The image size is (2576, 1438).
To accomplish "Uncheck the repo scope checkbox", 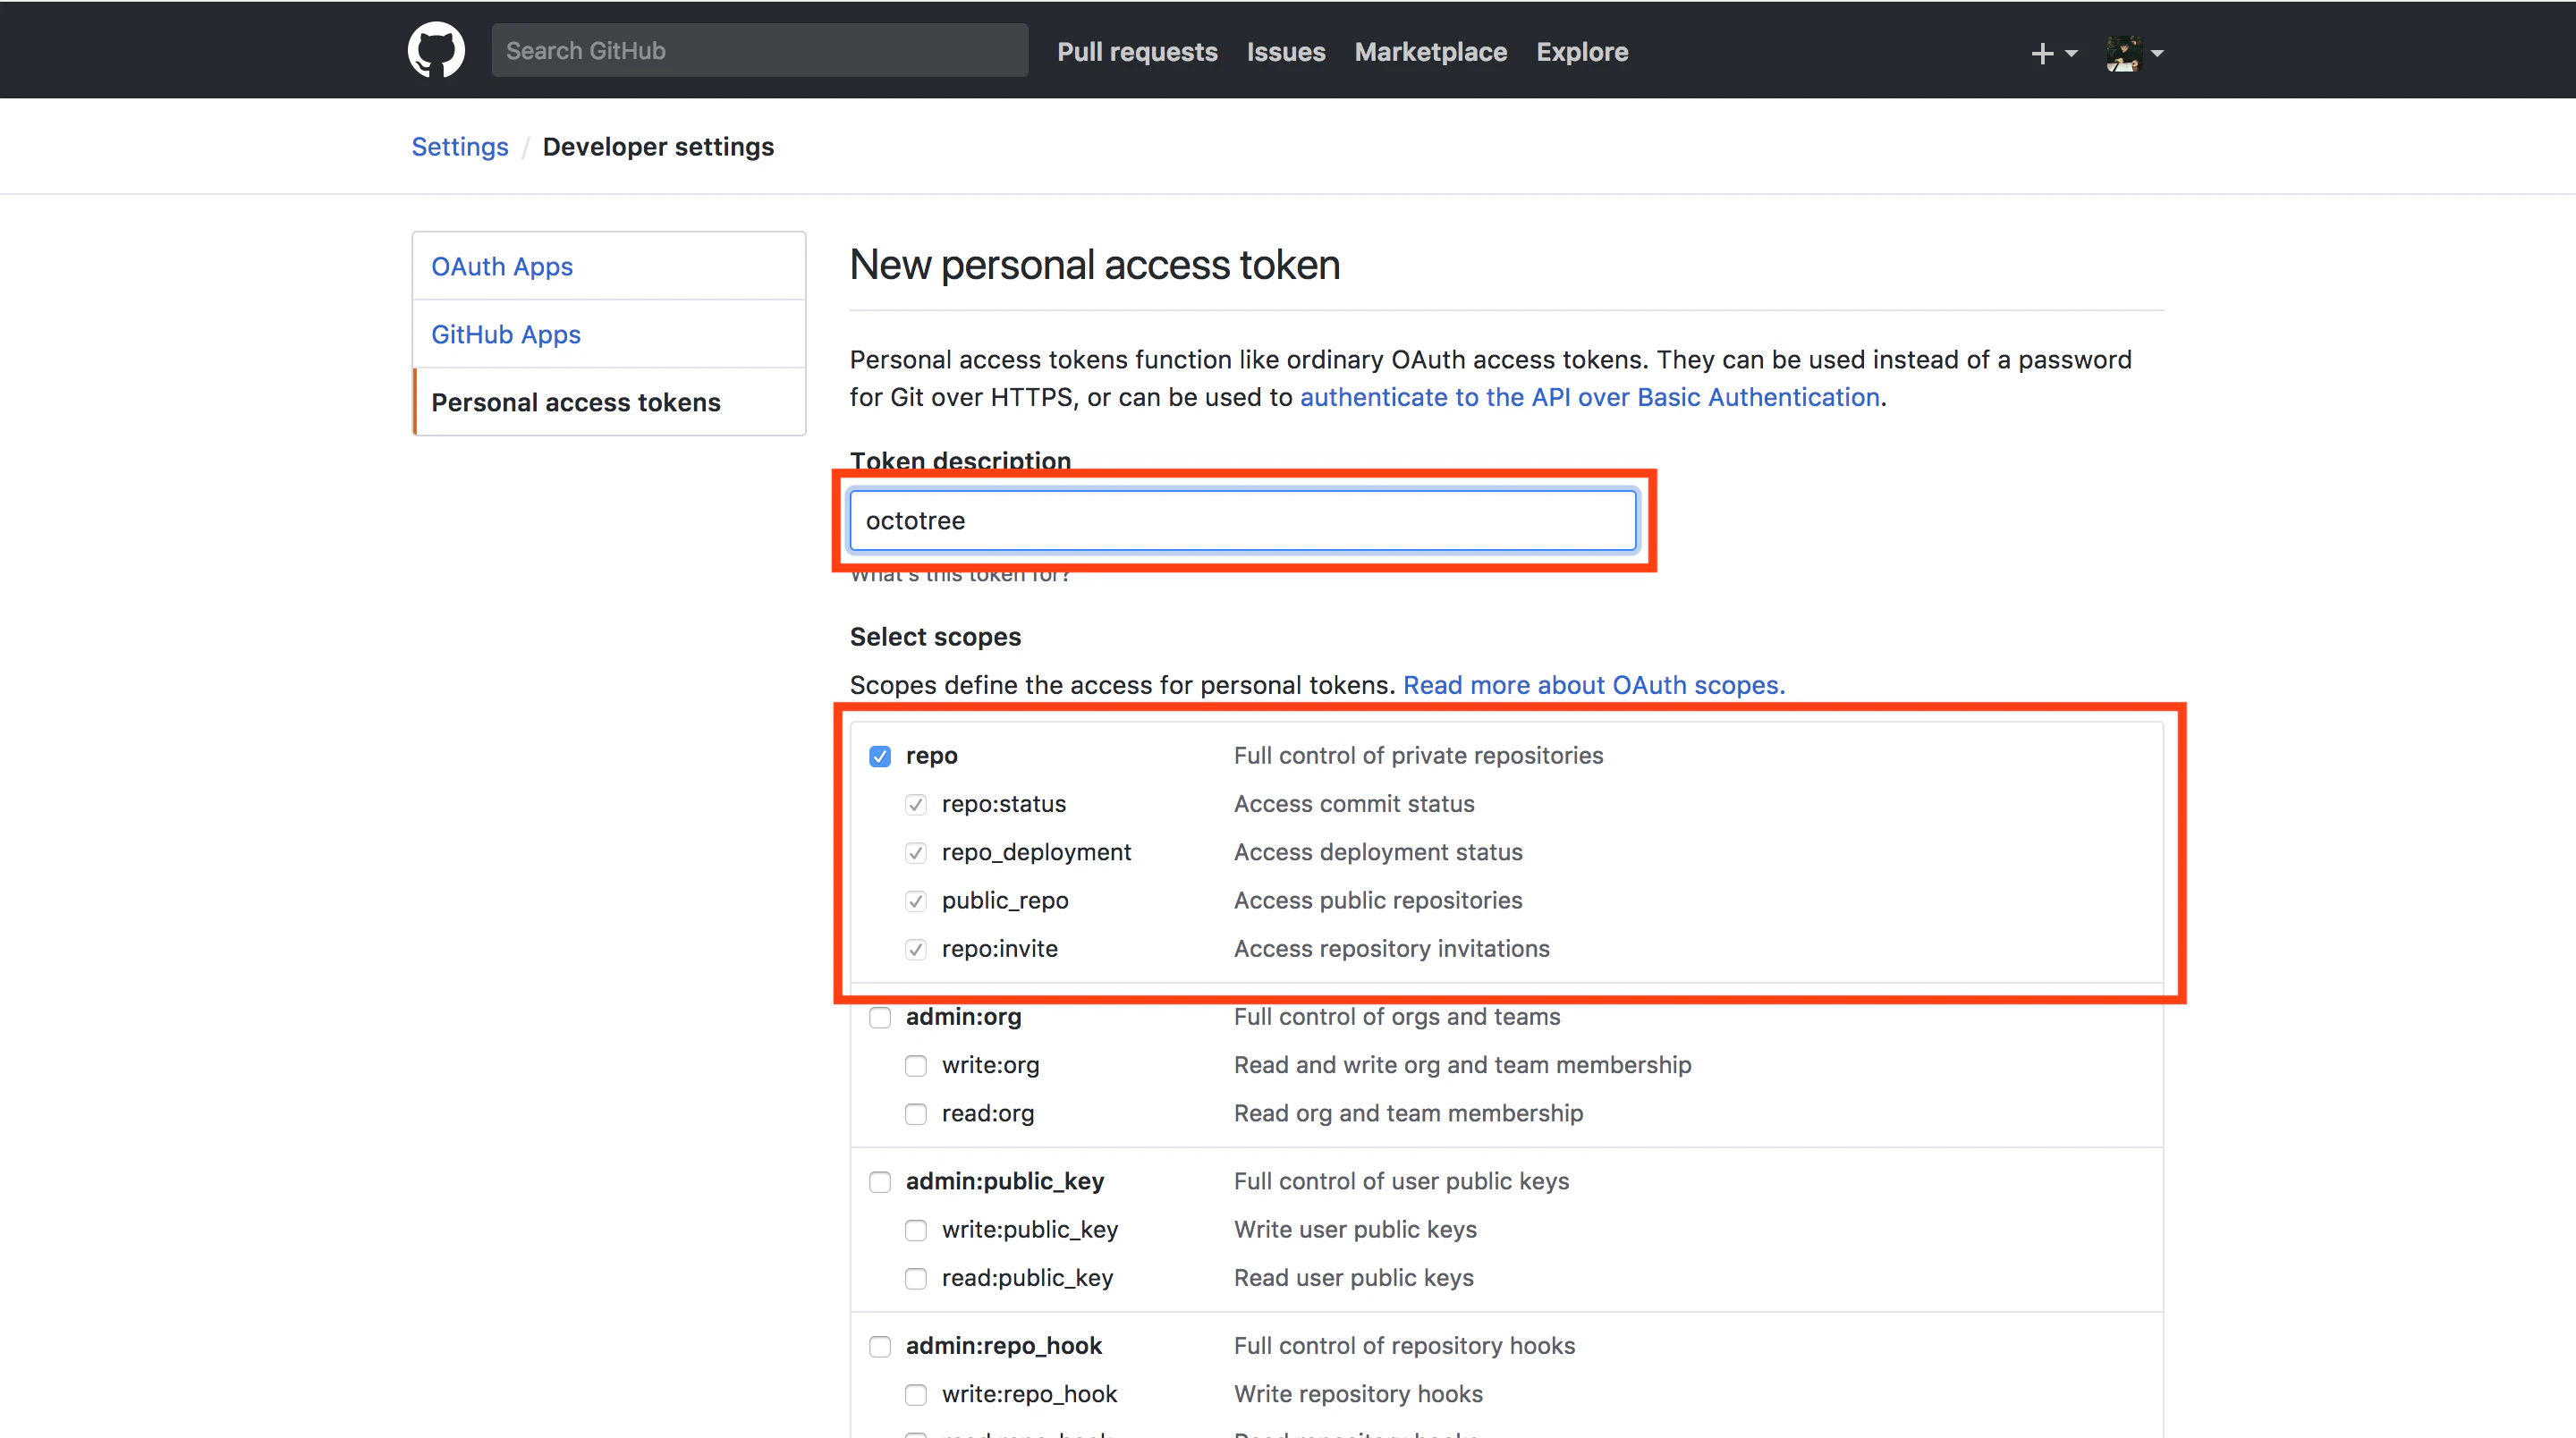I will (880, 756).
